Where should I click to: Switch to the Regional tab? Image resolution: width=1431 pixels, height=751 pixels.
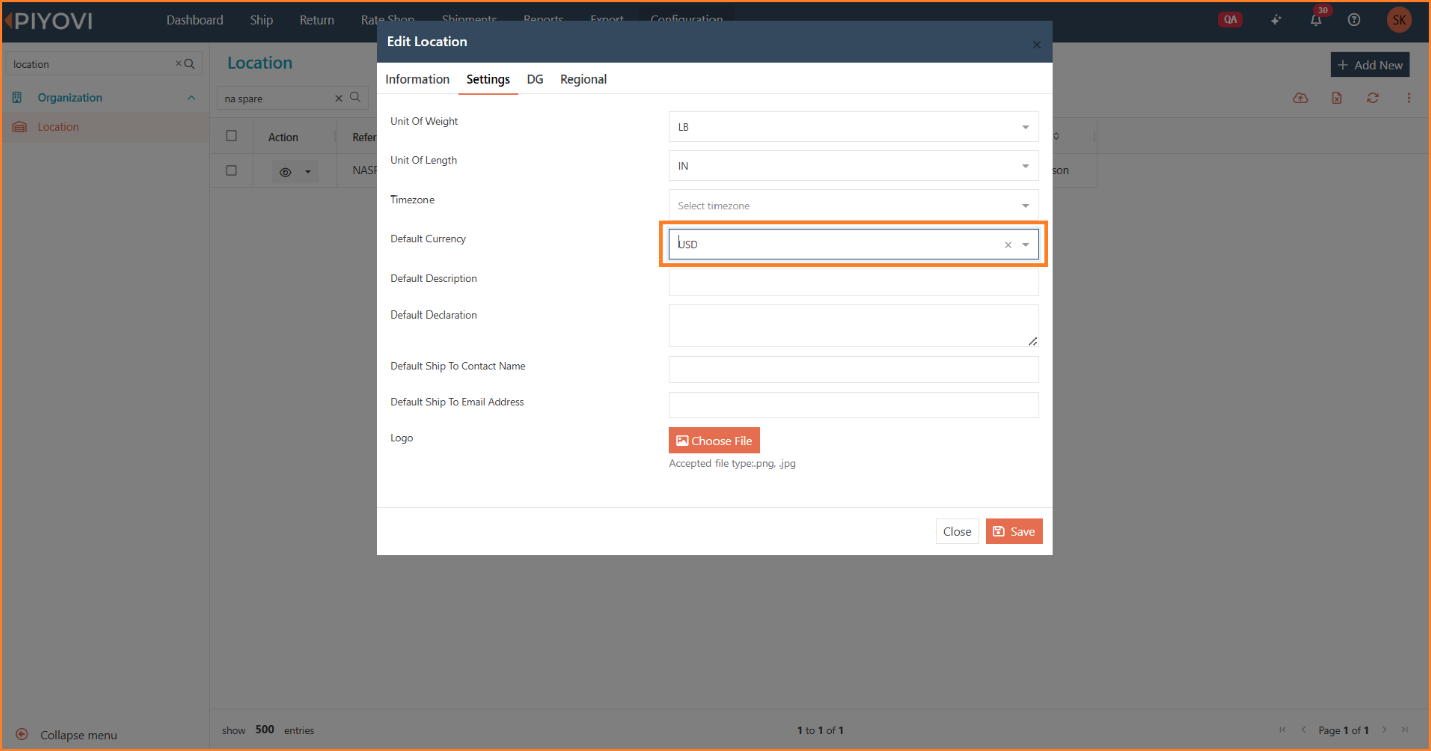tap(583, 79)
